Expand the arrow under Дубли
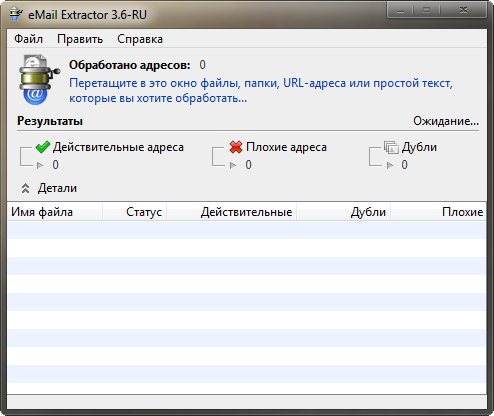 point(390,165)
